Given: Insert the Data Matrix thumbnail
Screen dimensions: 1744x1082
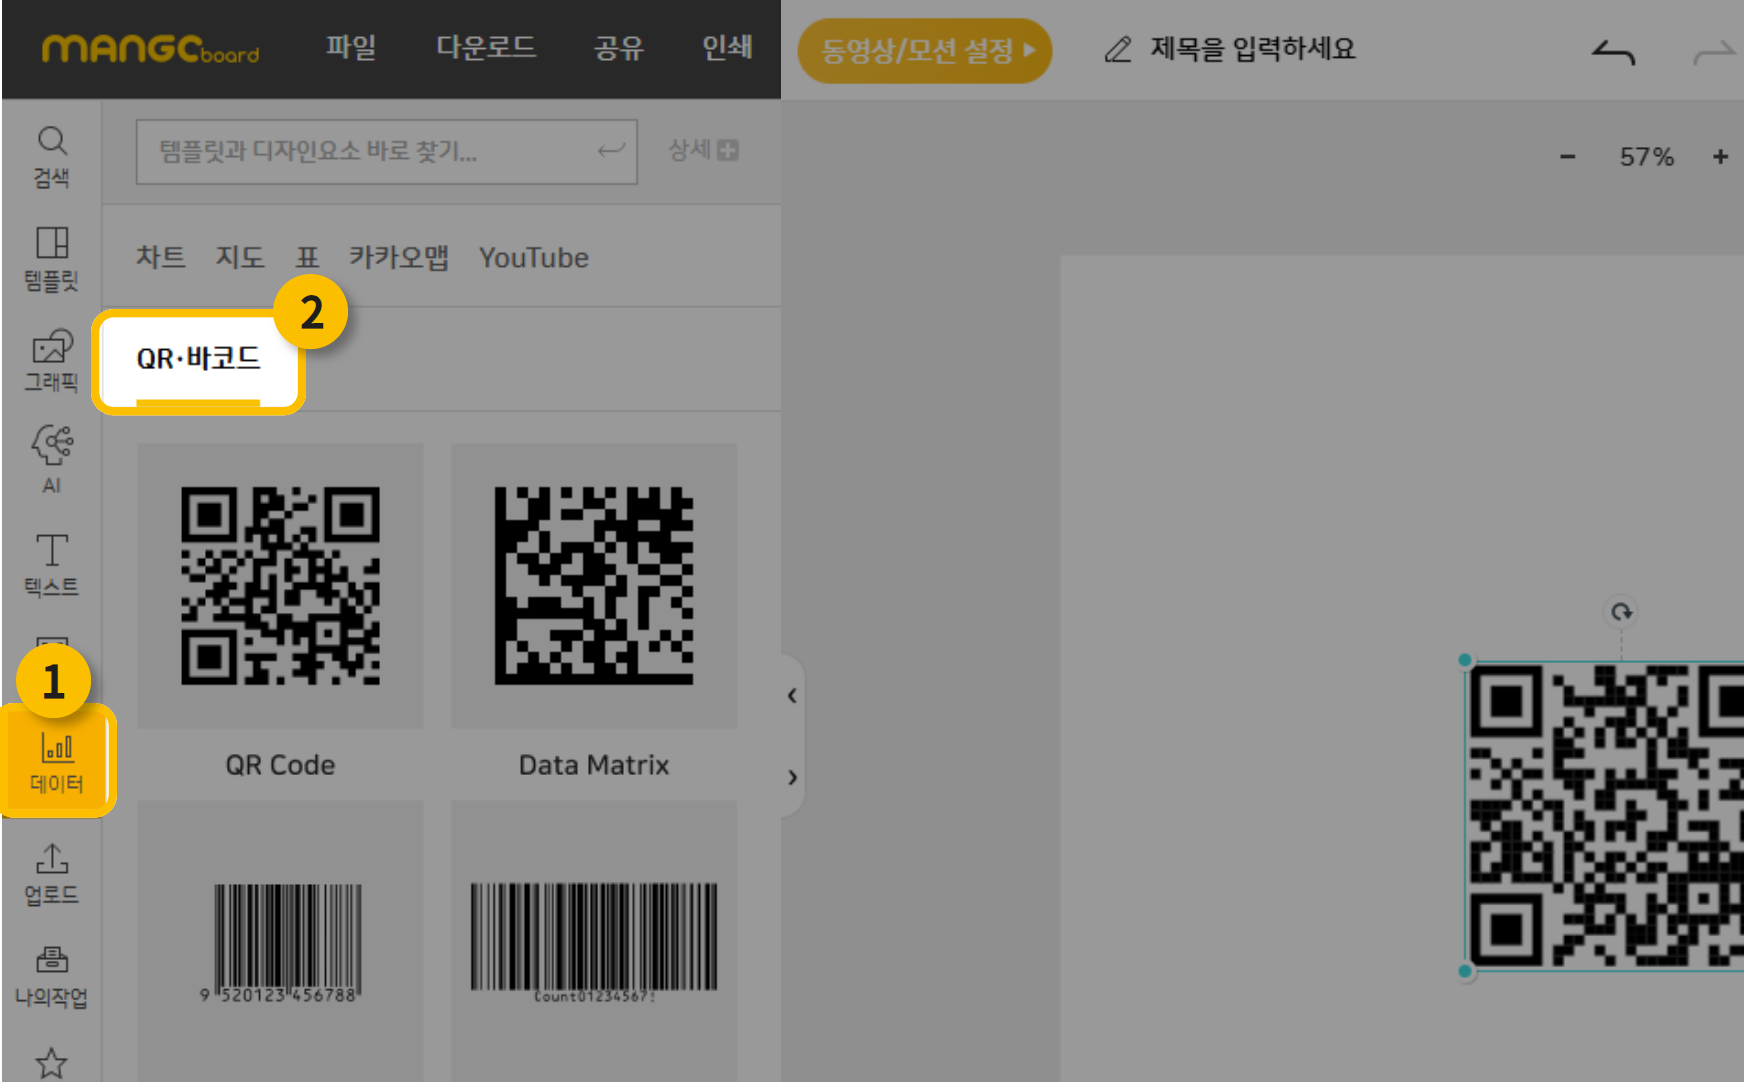Looking at the screenshot, I should 594,586.
